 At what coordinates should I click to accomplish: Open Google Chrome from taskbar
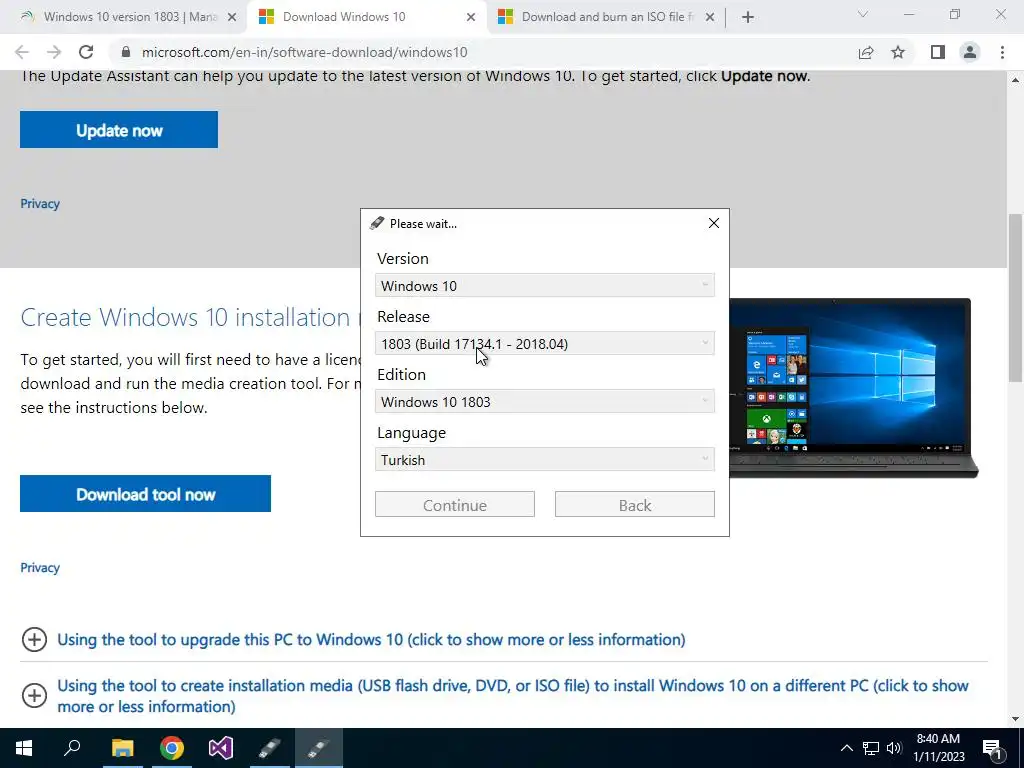[x=172, y=748]
